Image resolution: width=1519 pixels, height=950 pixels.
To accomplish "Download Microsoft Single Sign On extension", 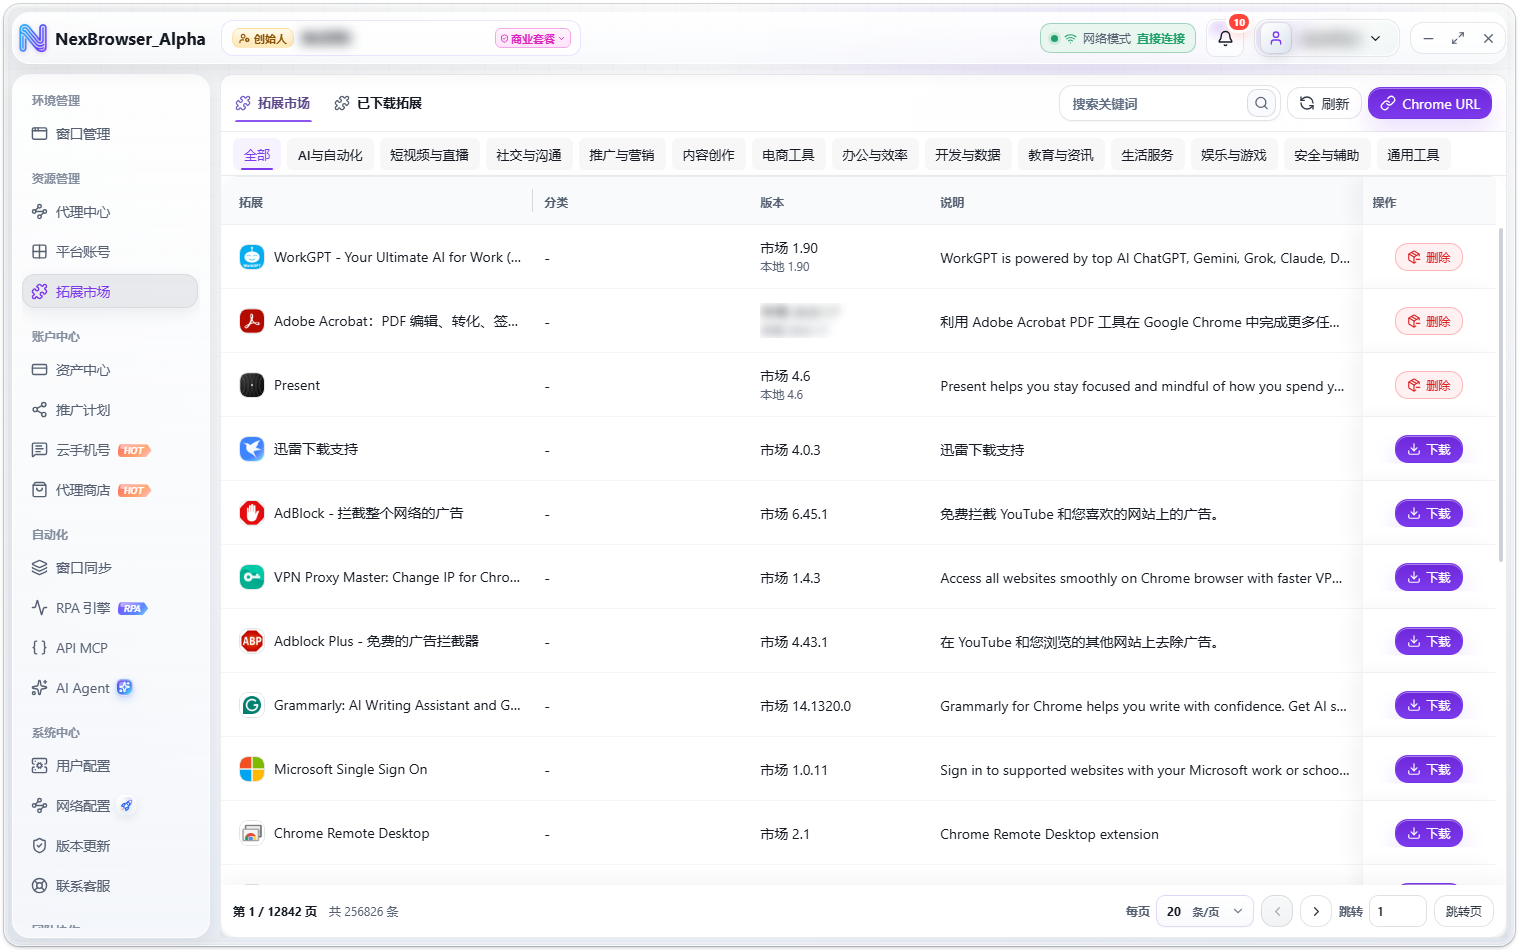I will (x=1429, y=769).
